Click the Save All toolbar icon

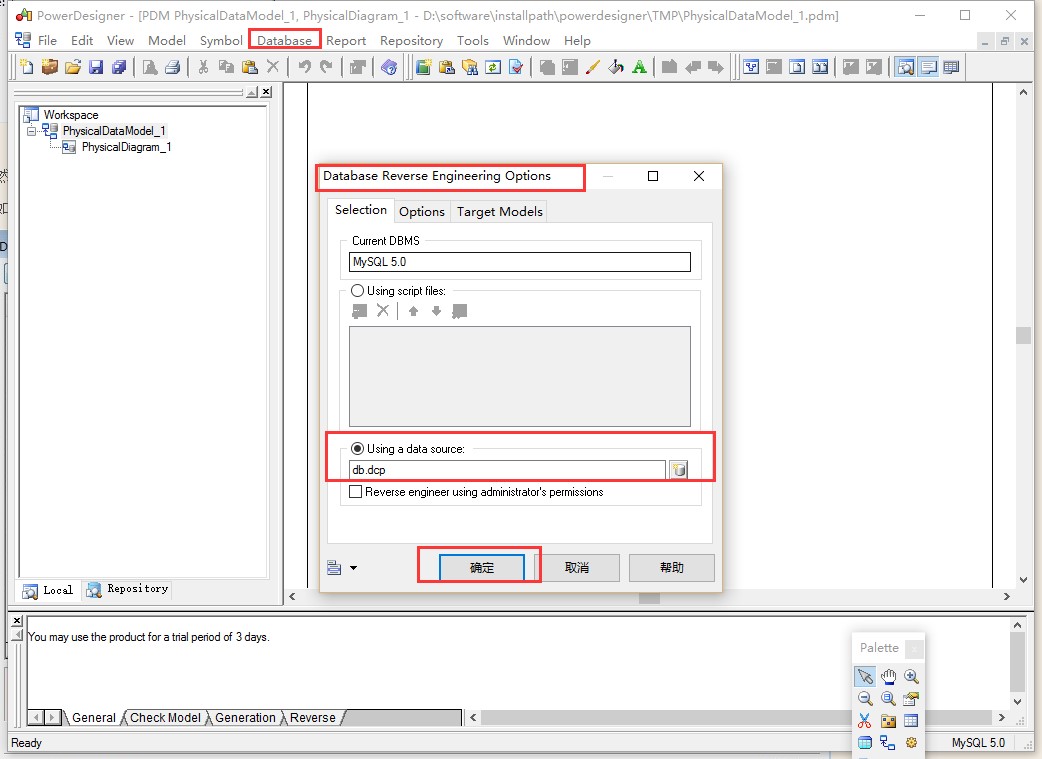(x=119, y=66)
